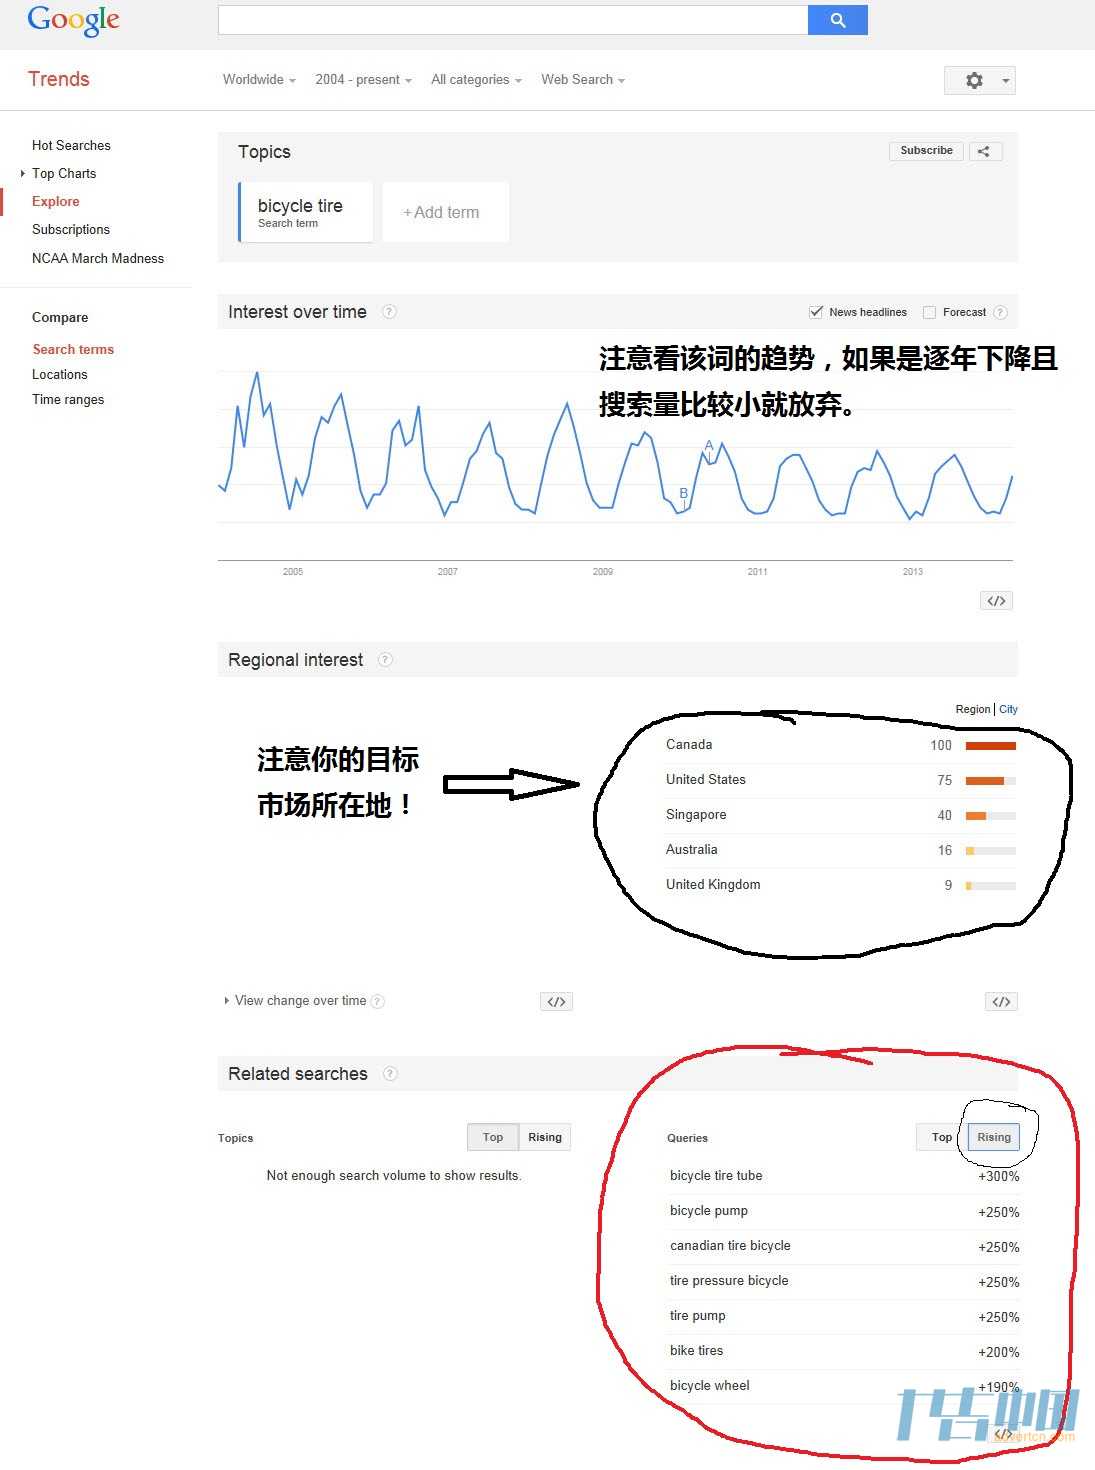Select Explore in the sidebar
Image resolution: width=1095 pixels, height=1470 pixels.
[x=55, y=201]
